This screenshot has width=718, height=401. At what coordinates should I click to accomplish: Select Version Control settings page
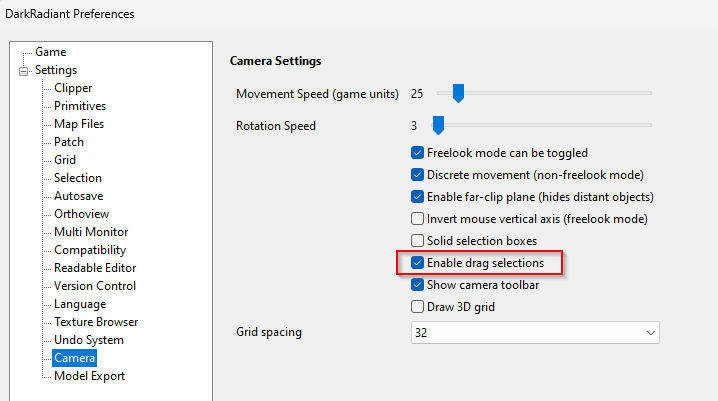[95, 286]
